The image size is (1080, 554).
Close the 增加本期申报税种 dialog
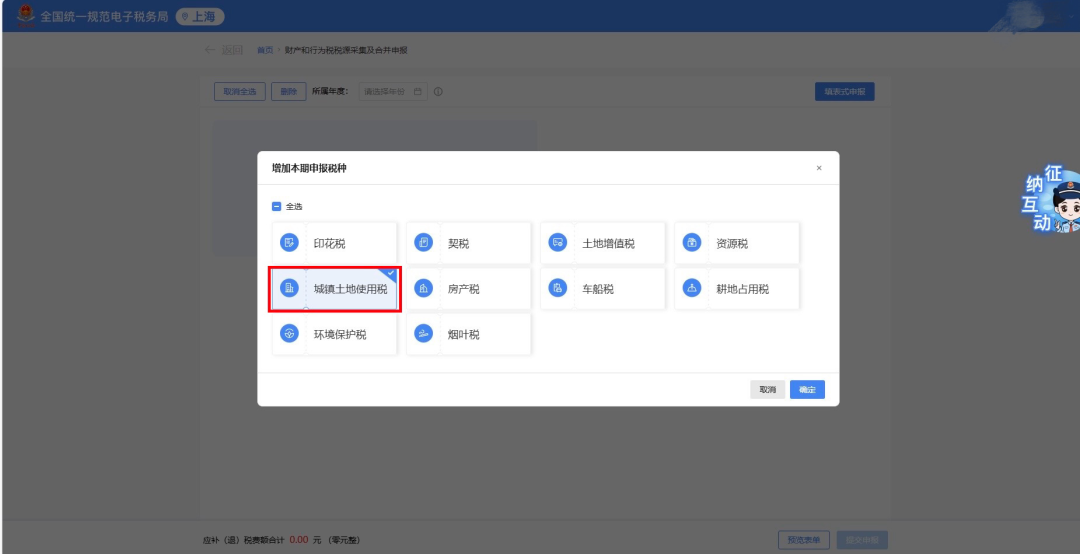tap(819, 168)
